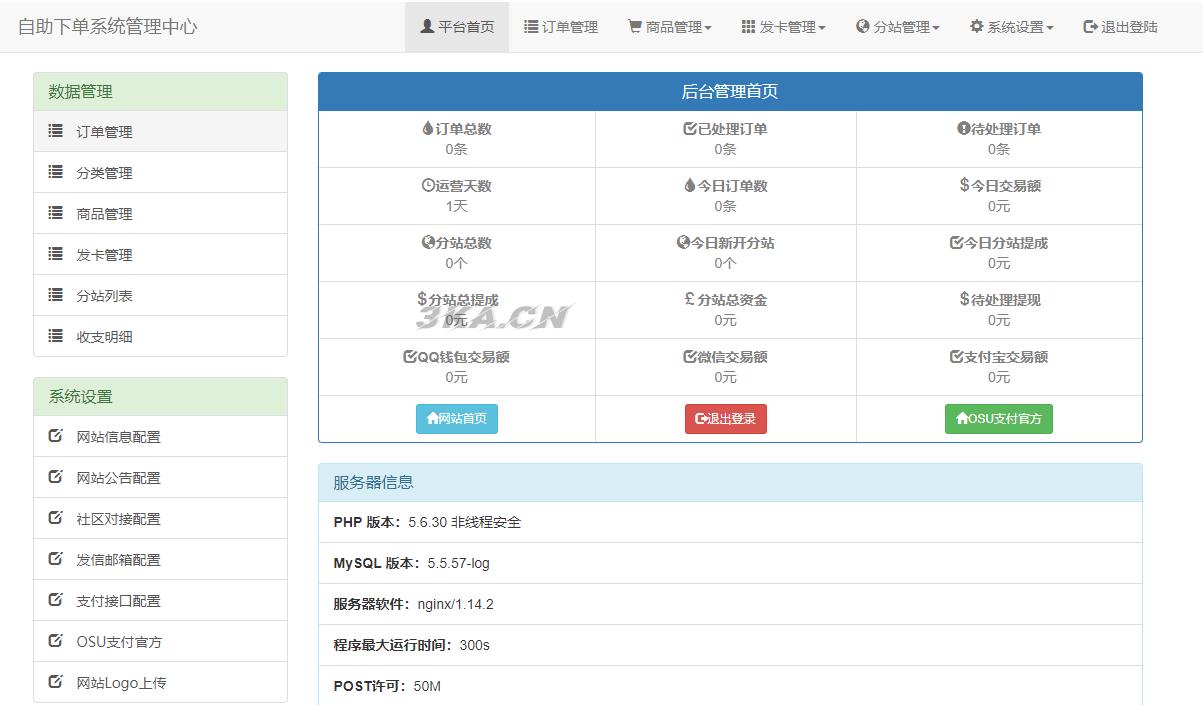Click the gear icon for 系统设置
1203x705 pixels.
pos(976,27)
